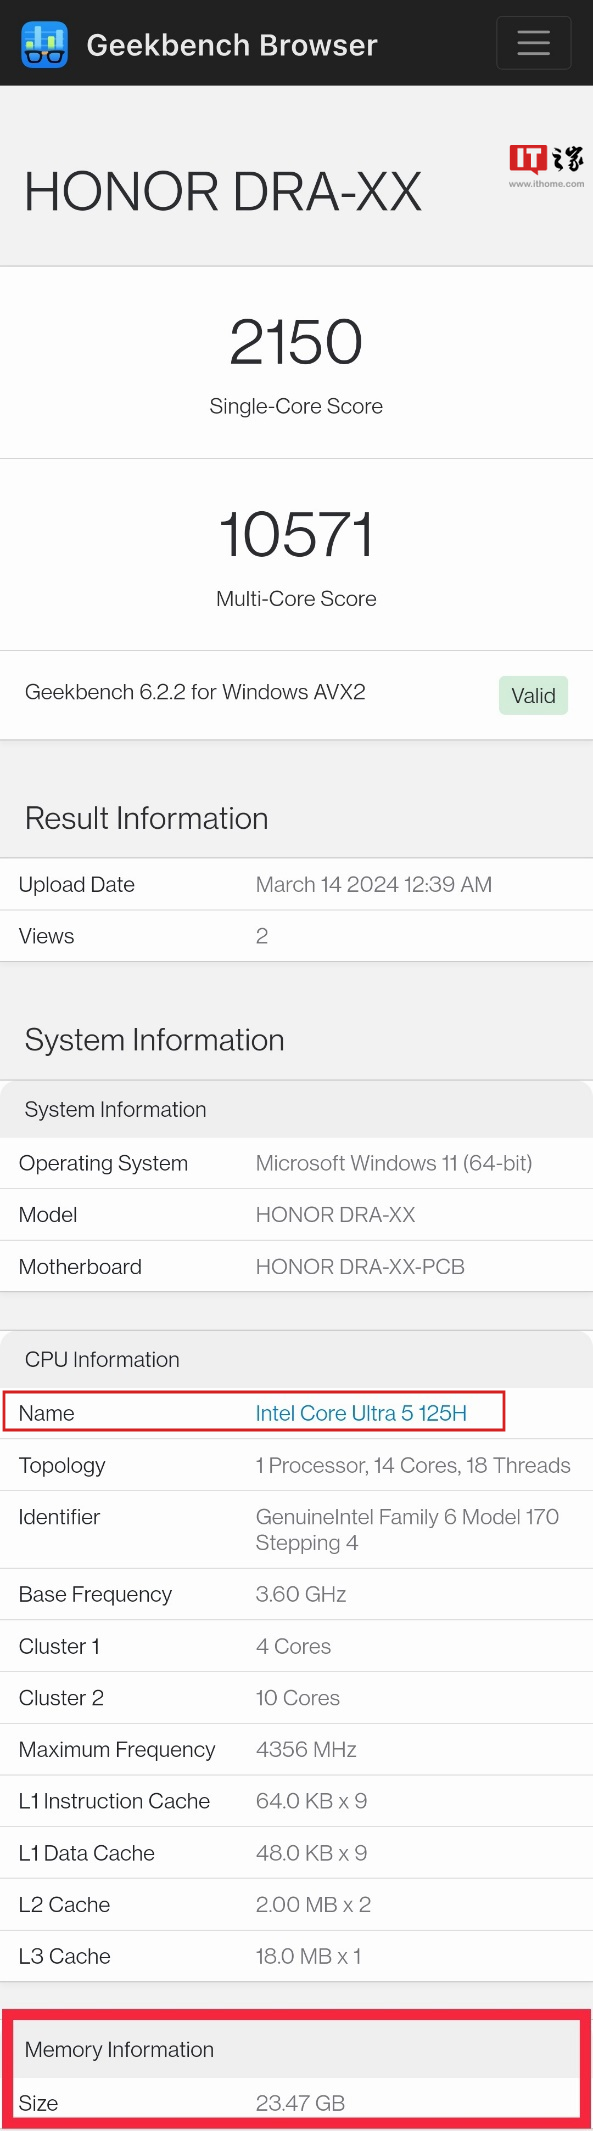Open the Intel Core Ultra 5 125H link

361,1413
